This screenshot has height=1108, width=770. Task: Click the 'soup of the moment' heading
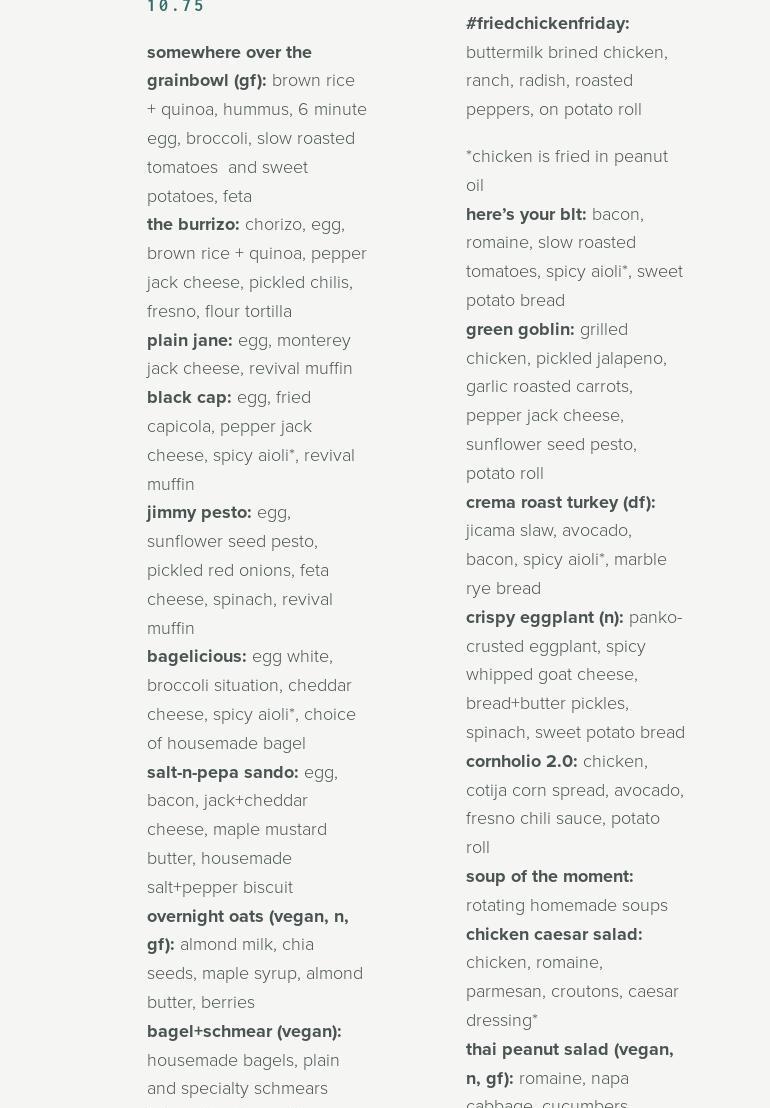(x=550, y=876)
